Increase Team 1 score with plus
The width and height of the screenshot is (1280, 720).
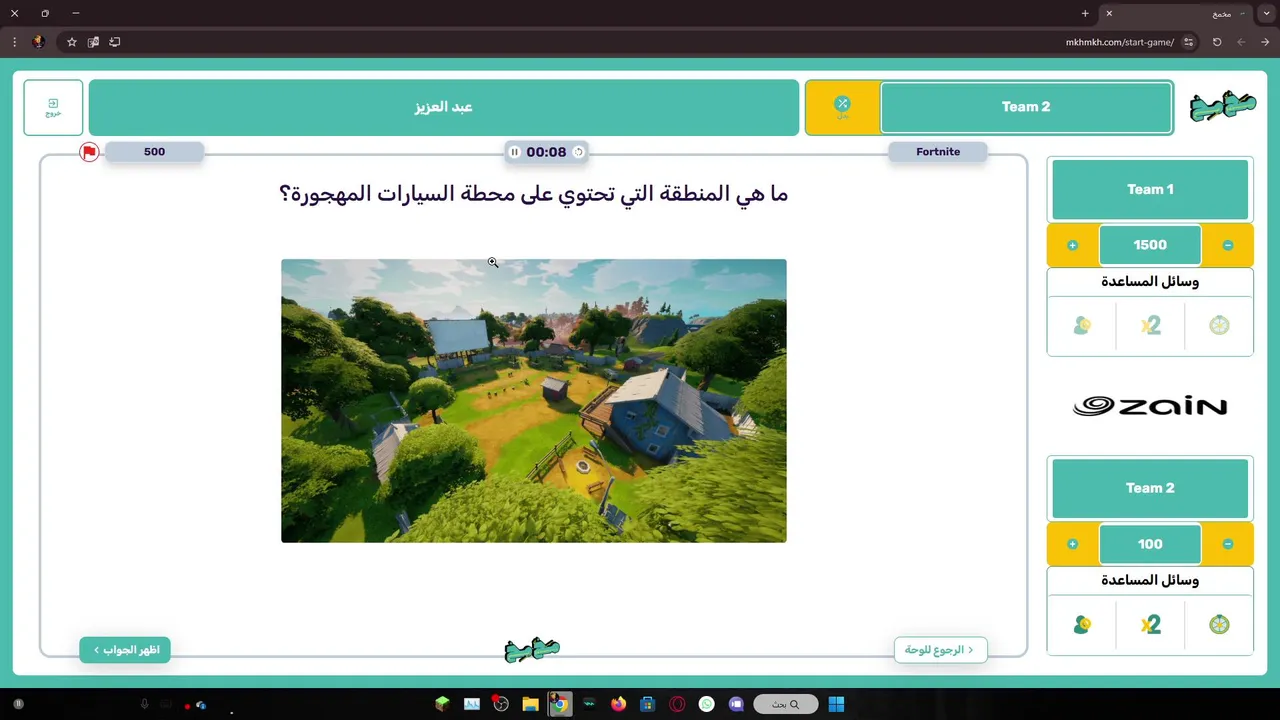coord(1072,245)
